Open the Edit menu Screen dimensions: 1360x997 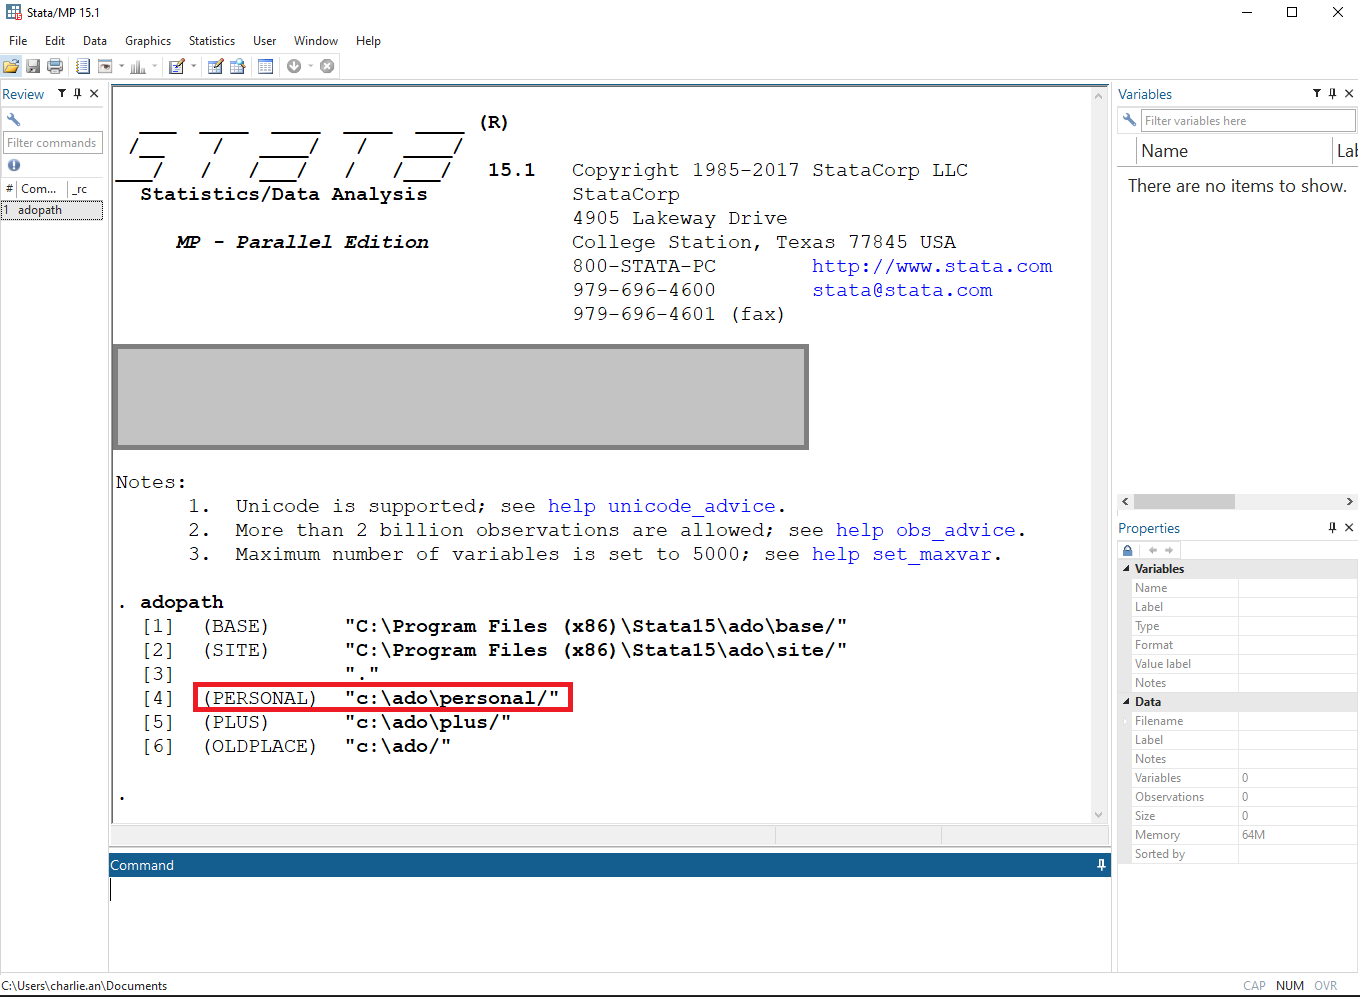tap(55, 41)
